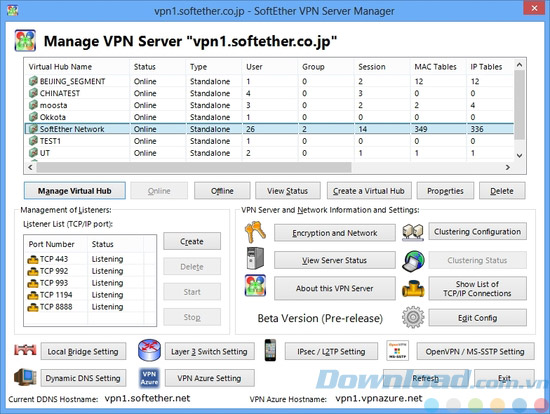
Task: Click the bridge icon beside Local Bridge Setting
Action: 25,350
